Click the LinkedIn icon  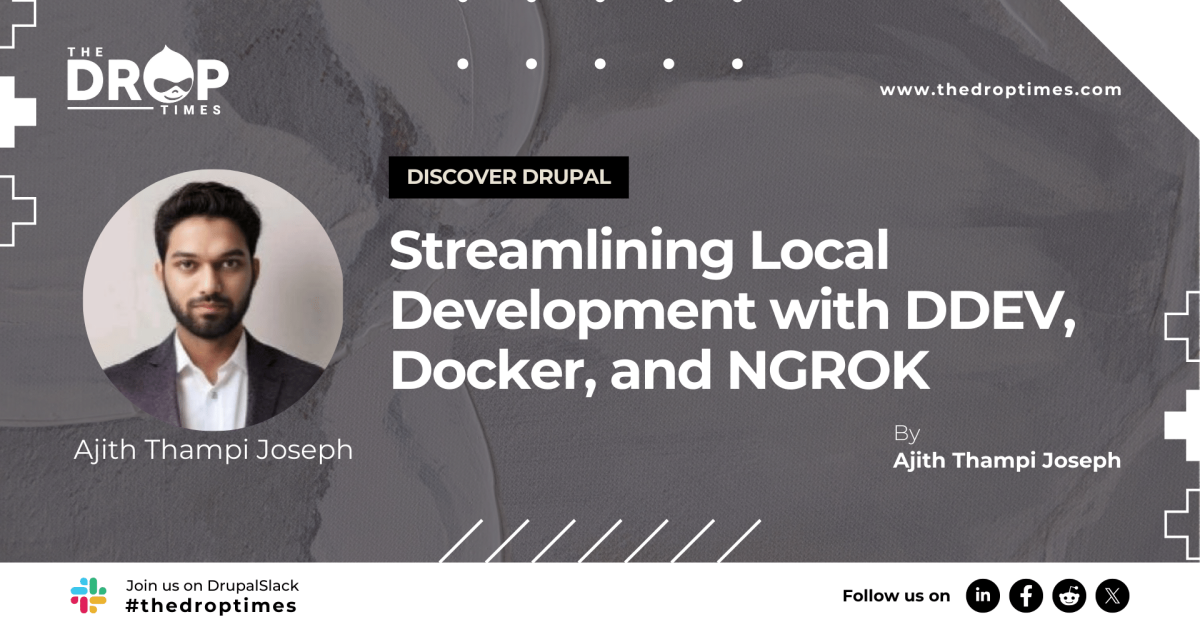[x=983, y=594]
